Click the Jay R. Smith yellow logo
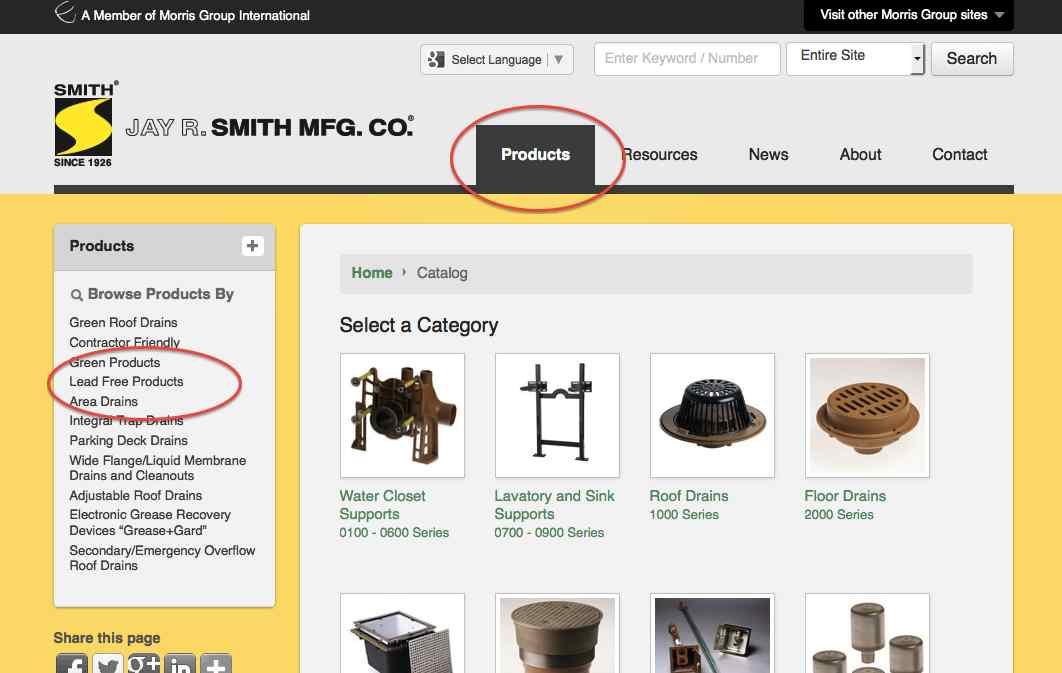The width and height of the screenshot is (1062, 673). tap(84, 124)
